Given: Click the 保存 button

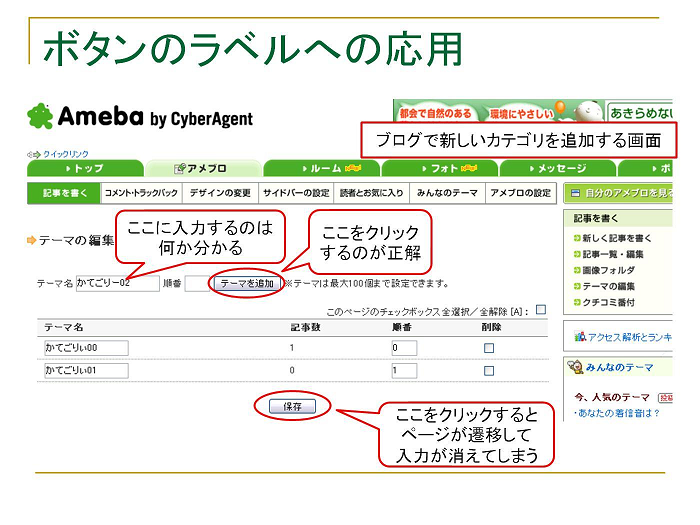Looking at the screenshot, I should (292, 406).
